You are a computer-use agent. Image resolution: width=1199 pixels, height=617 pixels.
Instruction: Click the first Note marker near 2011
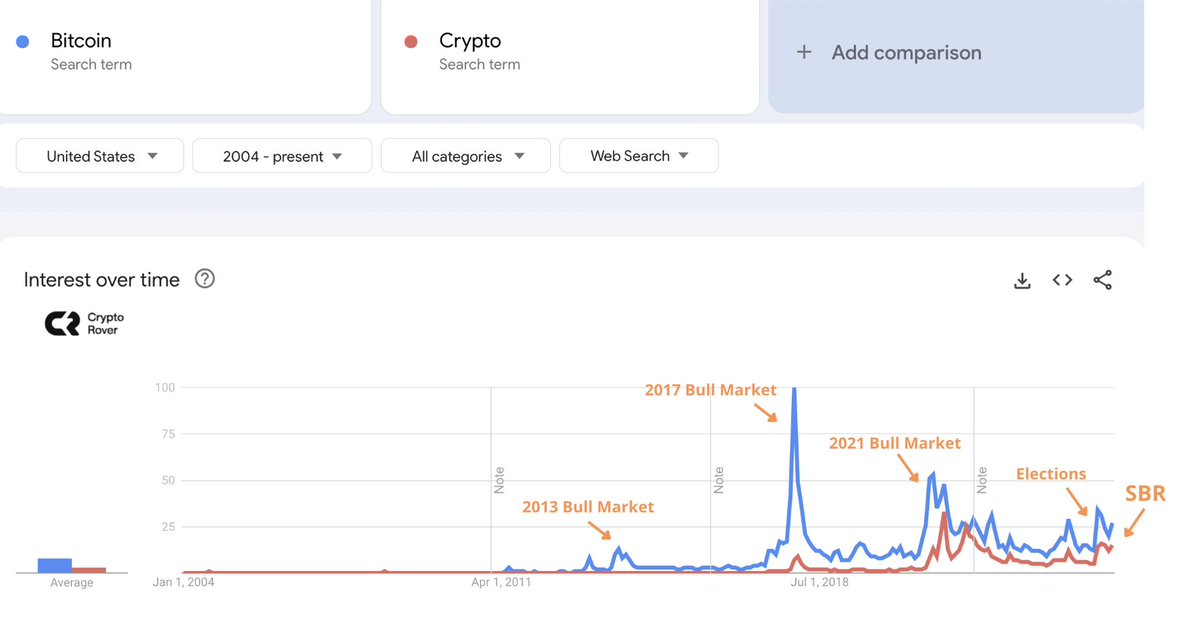click(499, 479)
